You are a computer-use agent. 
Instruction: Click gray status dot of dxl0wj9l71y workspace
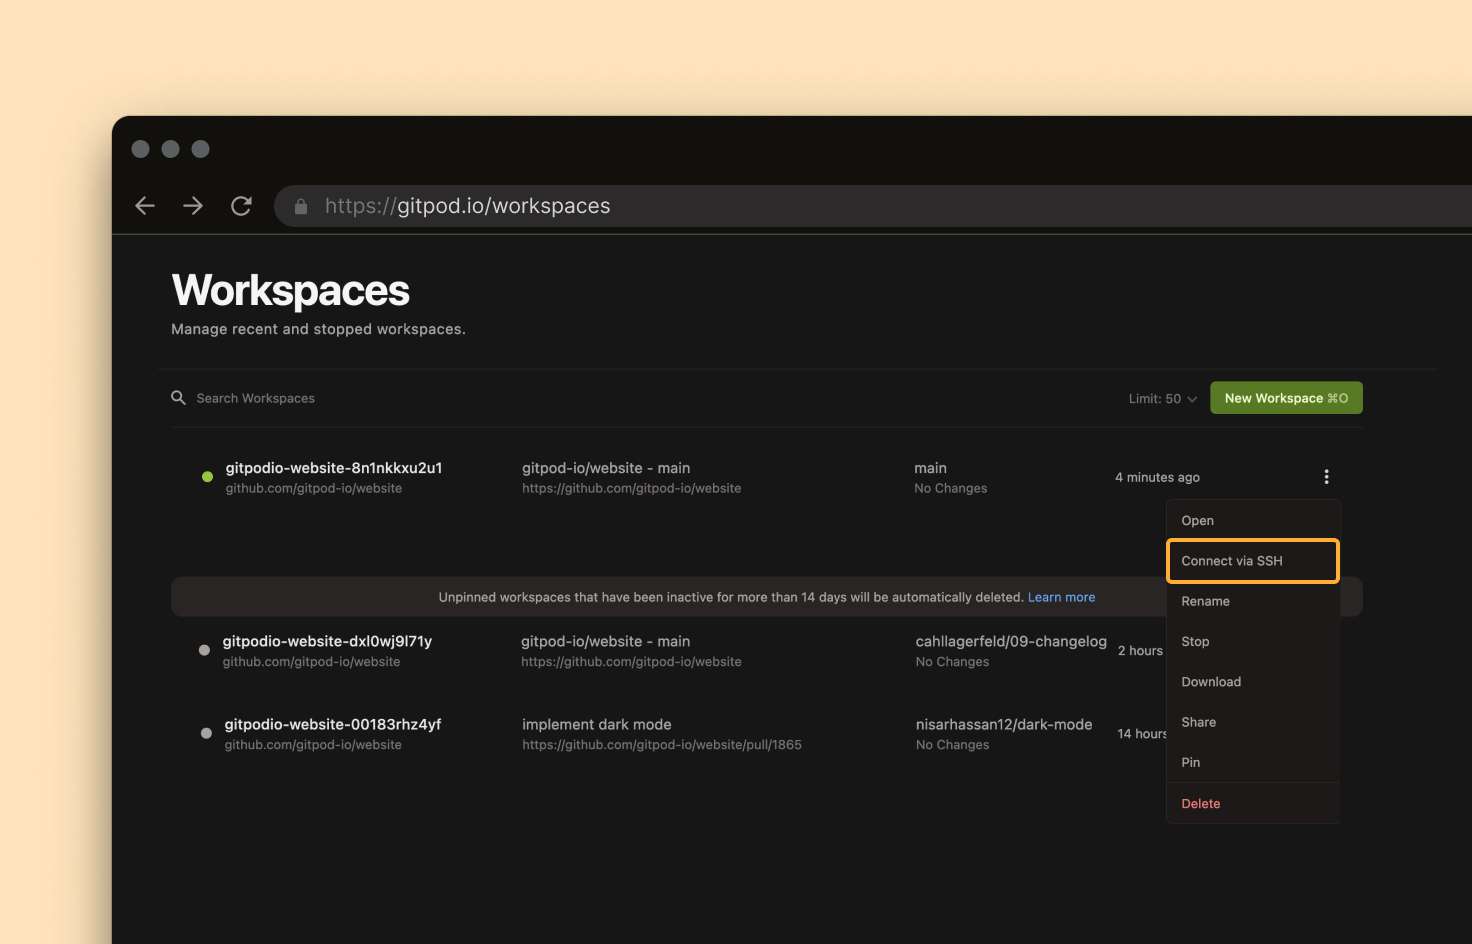pos(204,650)
